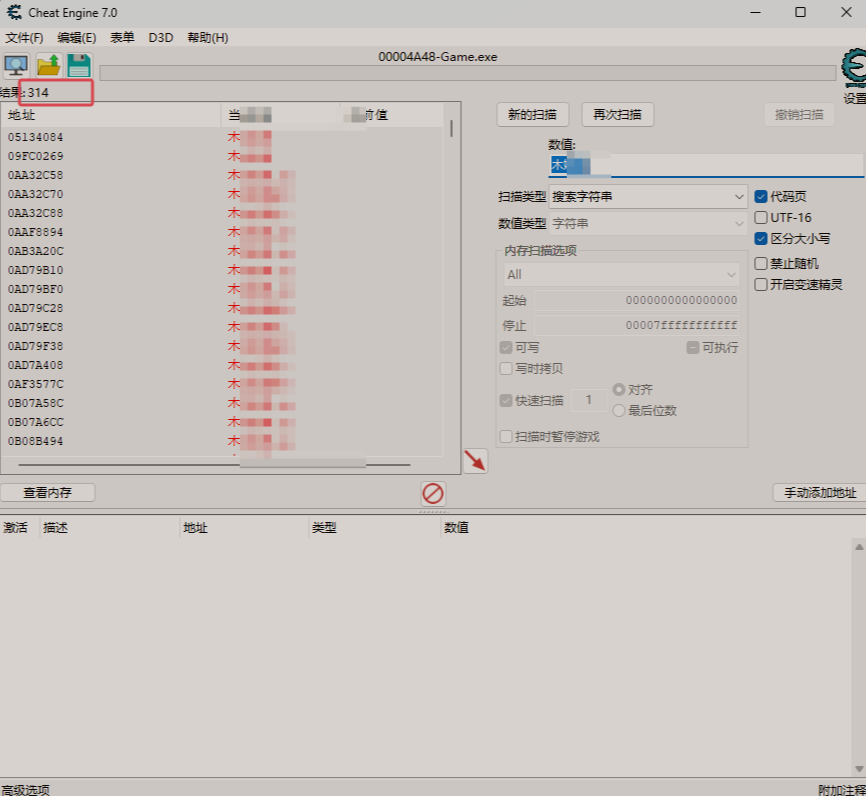Toggle the 代码页 checkbox
Screen dimensions: 866x796
coord(761,196)
